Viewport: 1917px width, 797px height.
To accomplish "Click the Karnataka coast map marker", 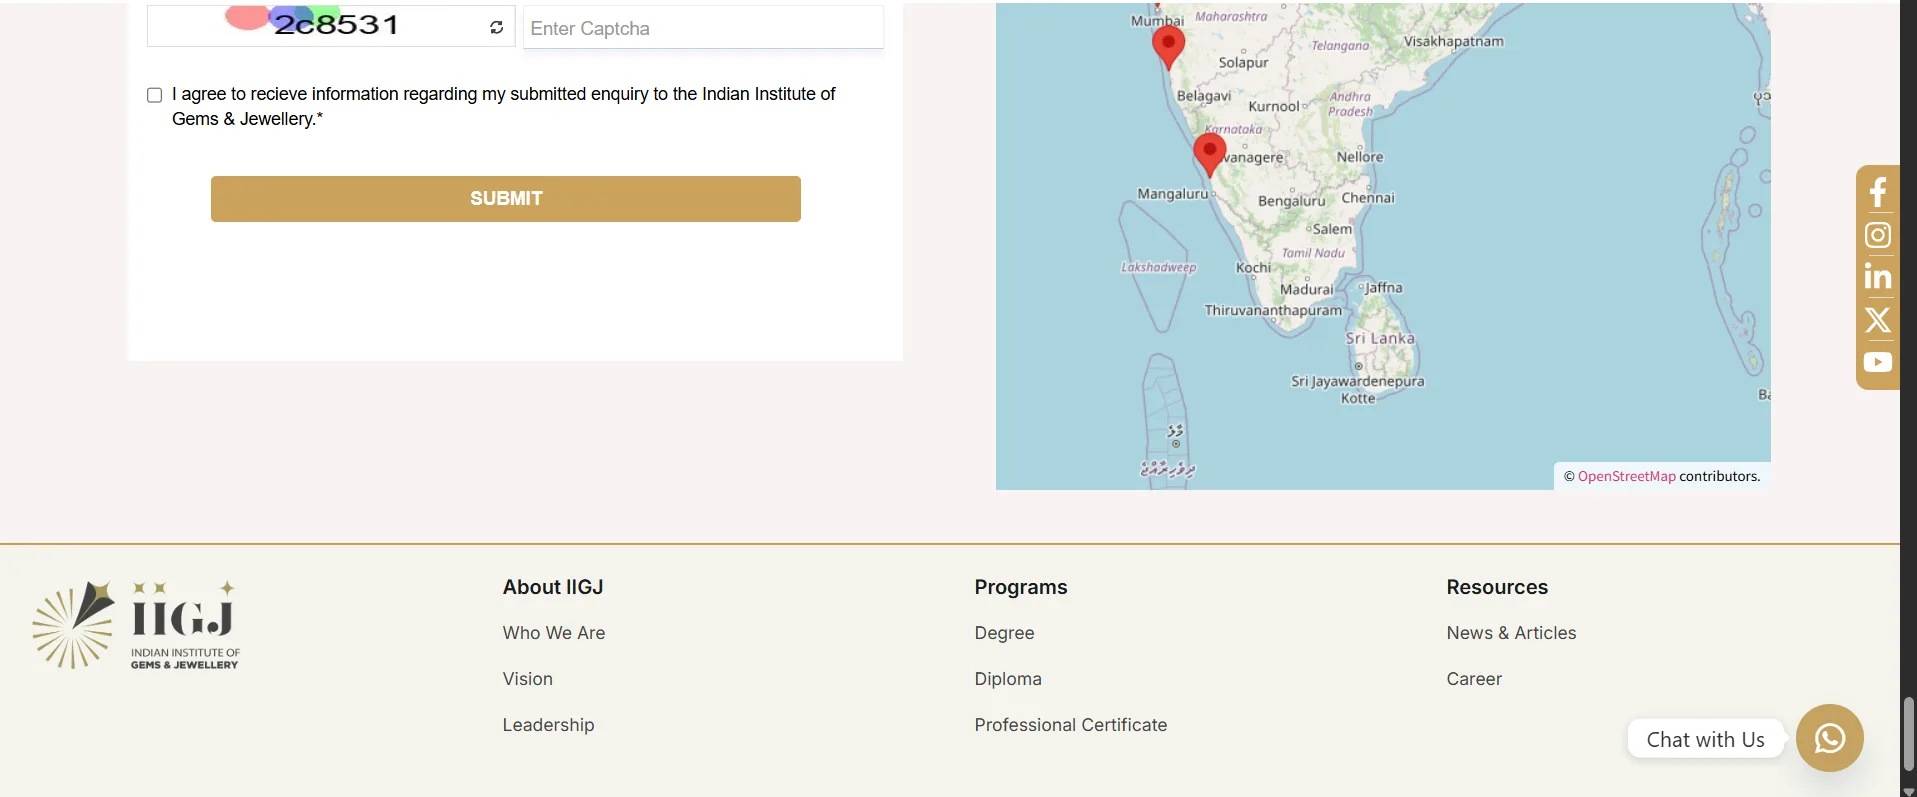I will tap(1209, 153).
